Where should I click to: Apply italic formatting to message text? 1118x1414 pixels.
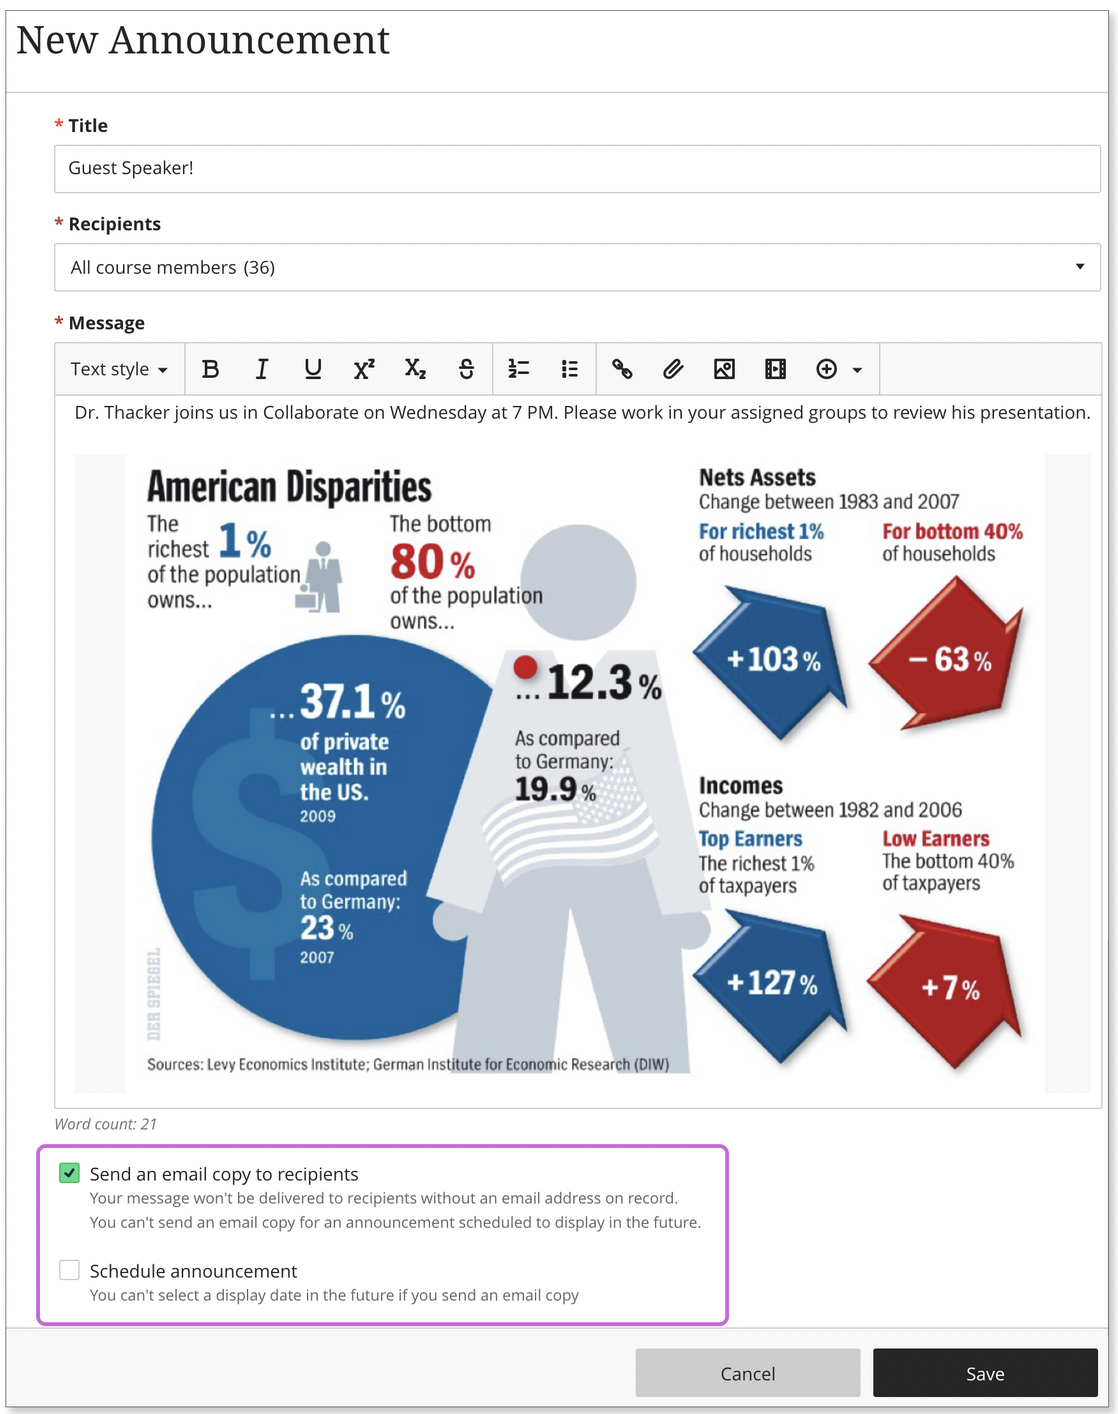tap(261, 369)
